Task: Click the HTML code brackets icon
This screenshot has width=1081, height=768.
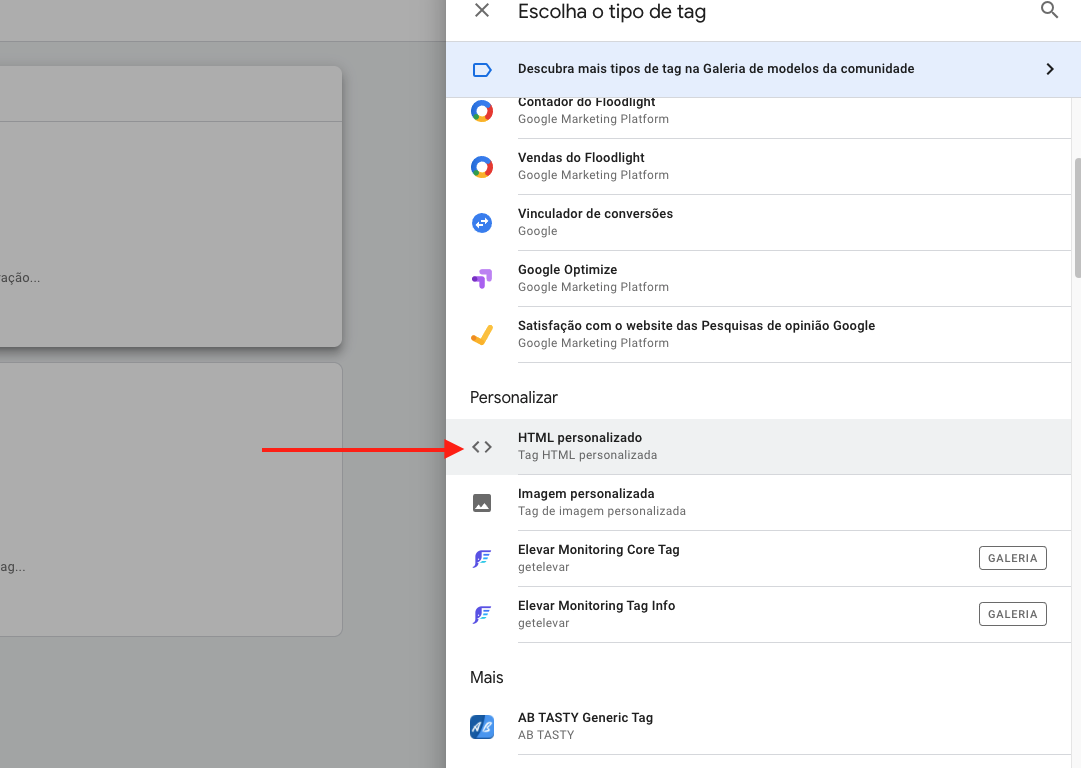Action: pos(482,447)
